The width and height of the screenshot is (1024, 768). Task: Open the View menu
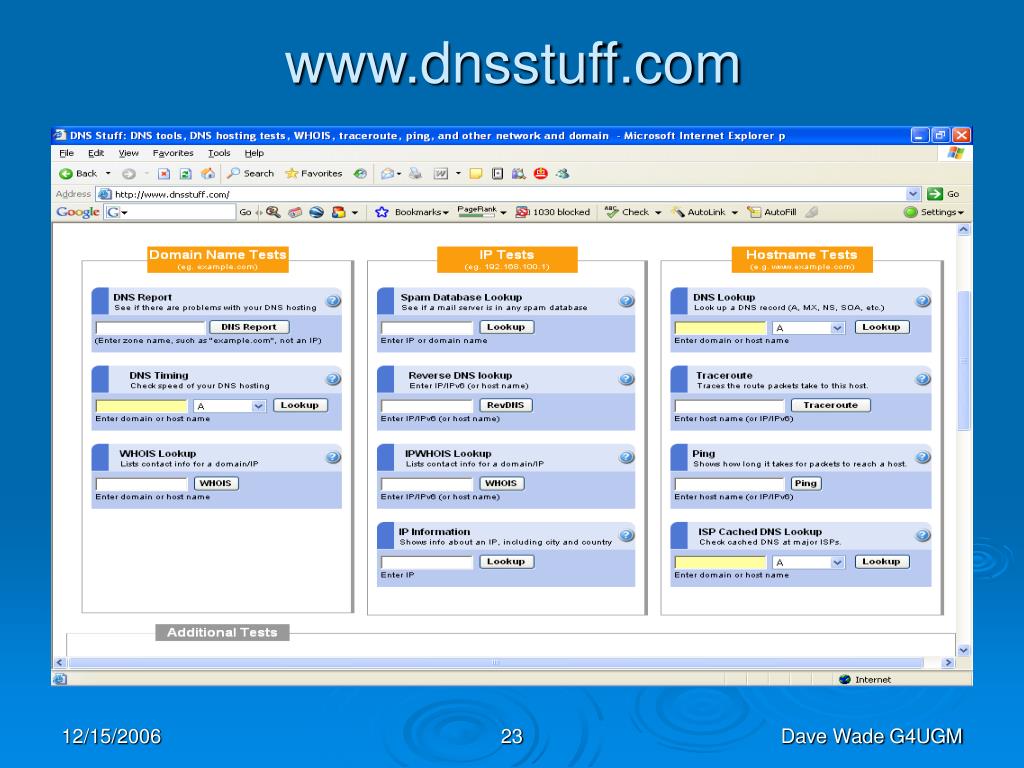click(129, 153)
